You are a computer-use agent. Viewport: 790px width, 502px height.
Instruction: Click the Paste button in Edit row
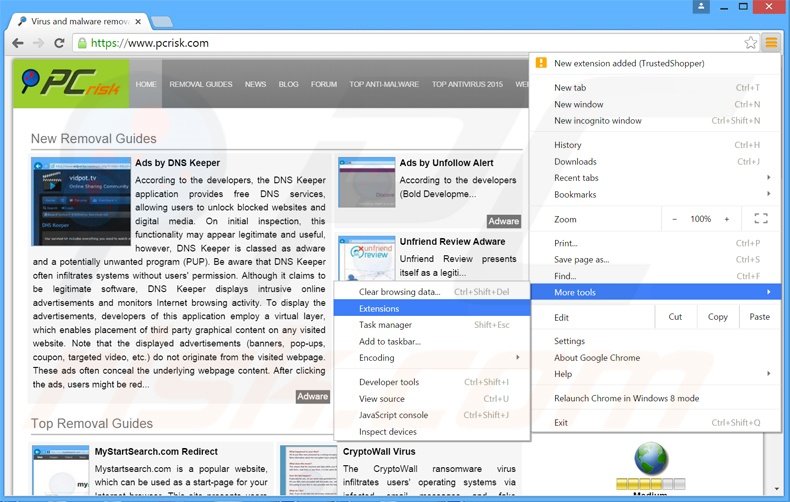click(759, 317)
